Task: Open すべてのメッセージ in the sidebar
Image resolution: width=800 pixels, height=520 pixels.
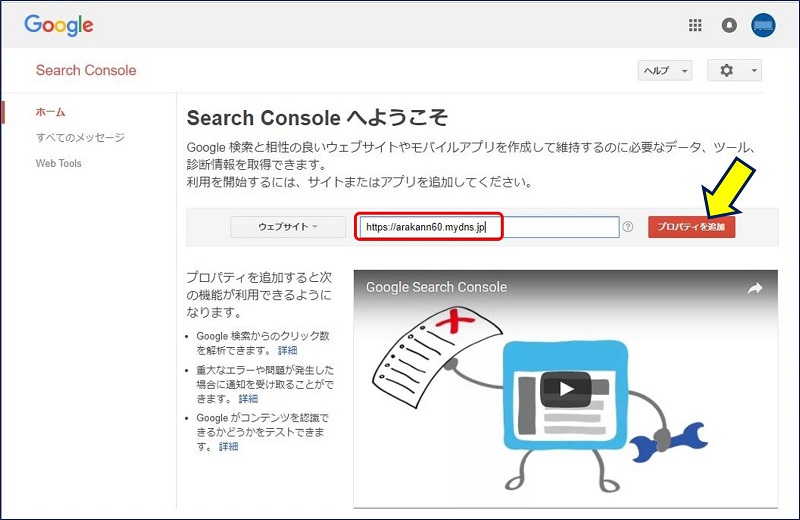Action: (80, 137)
